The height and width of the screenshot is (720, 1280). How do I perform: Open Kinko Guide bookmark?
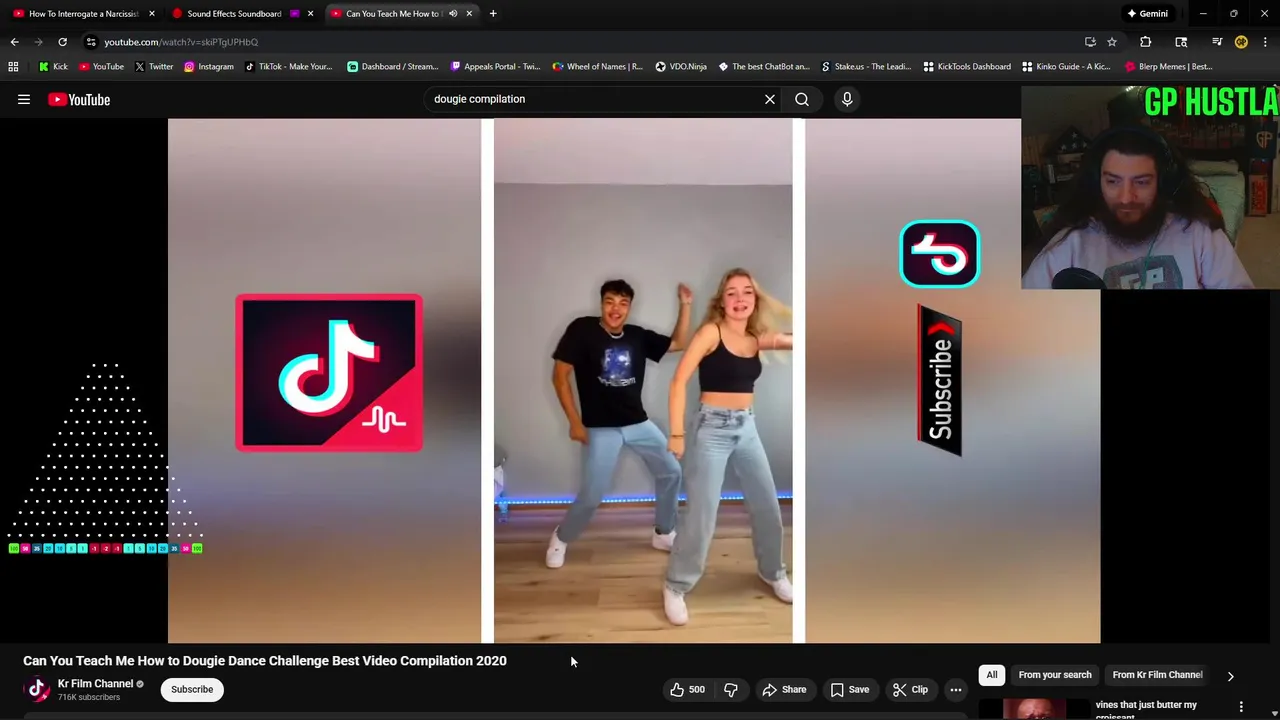[1066, 66]
